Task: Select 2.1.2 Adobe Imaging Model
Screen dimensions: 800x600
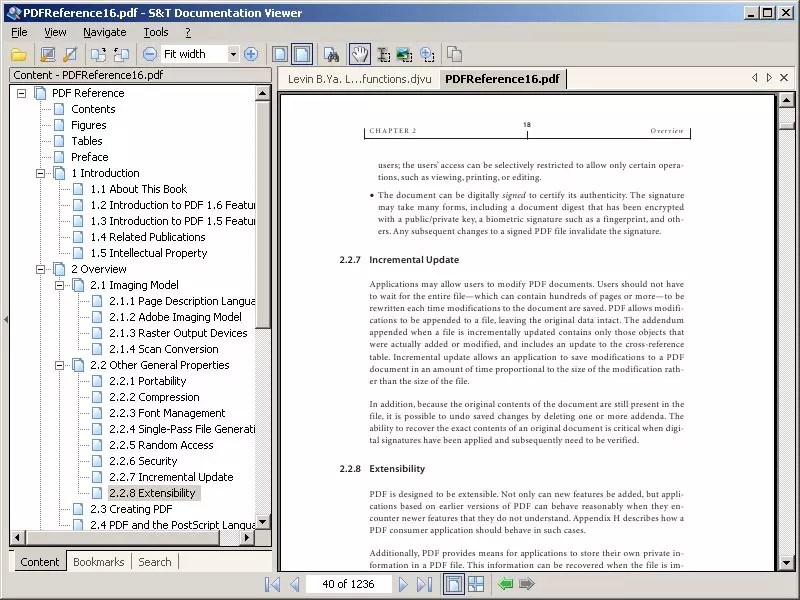Action: [x=176, y=317]
